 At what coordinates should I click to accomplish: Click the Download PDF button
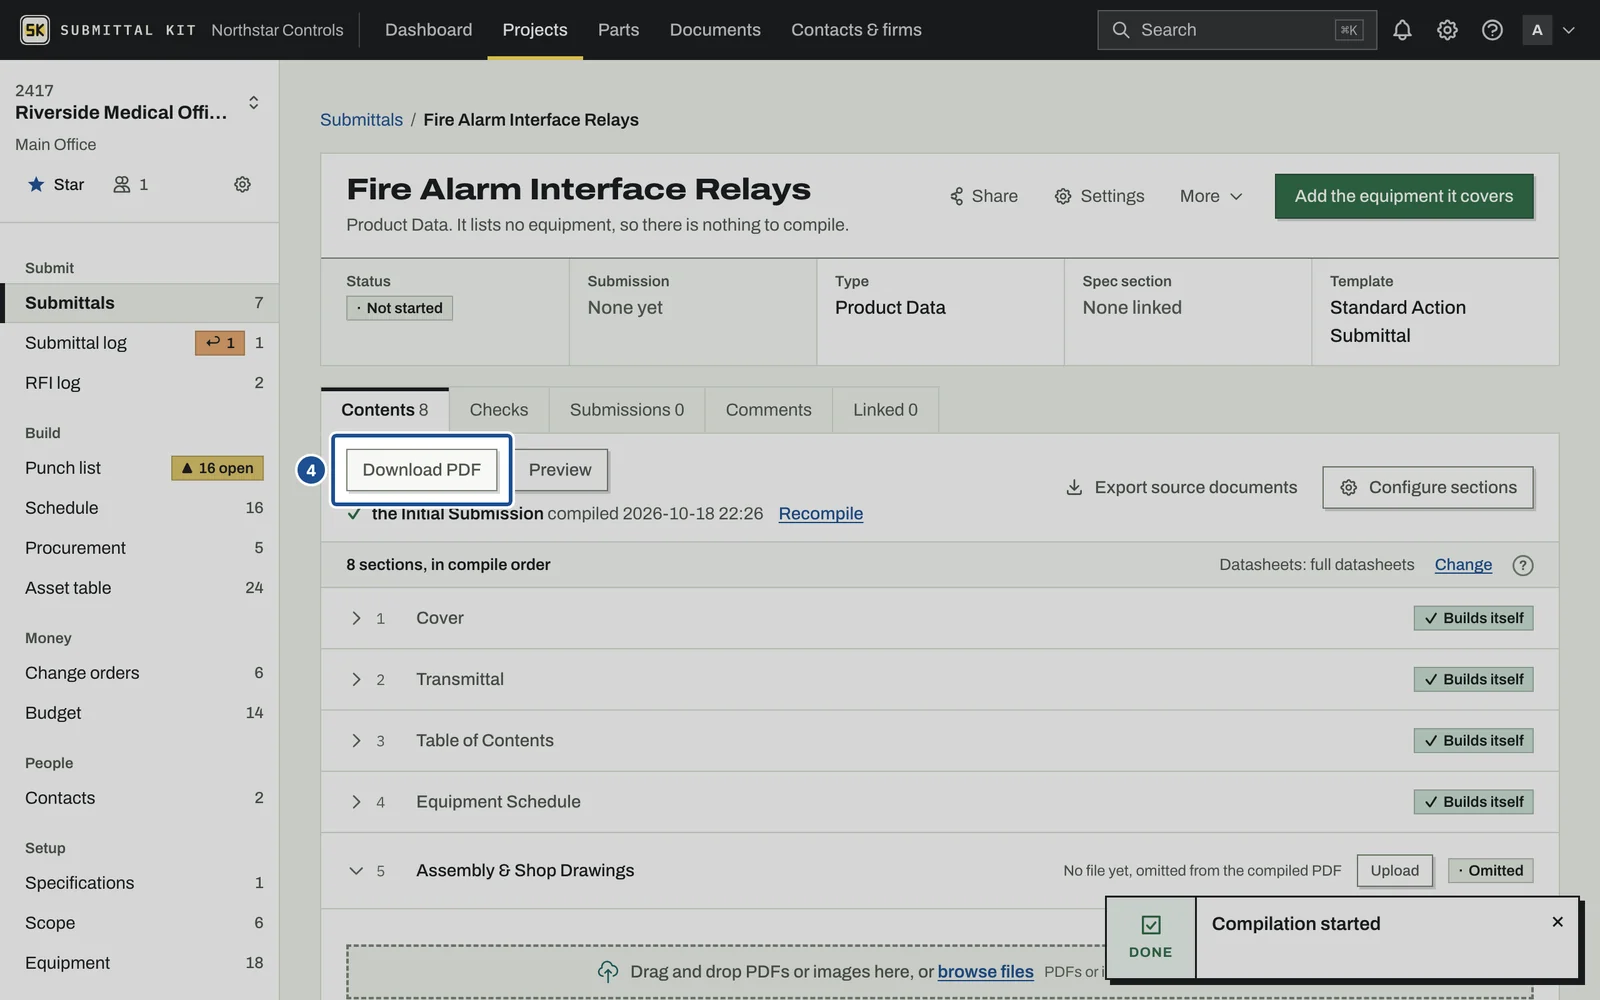(421, 470)
